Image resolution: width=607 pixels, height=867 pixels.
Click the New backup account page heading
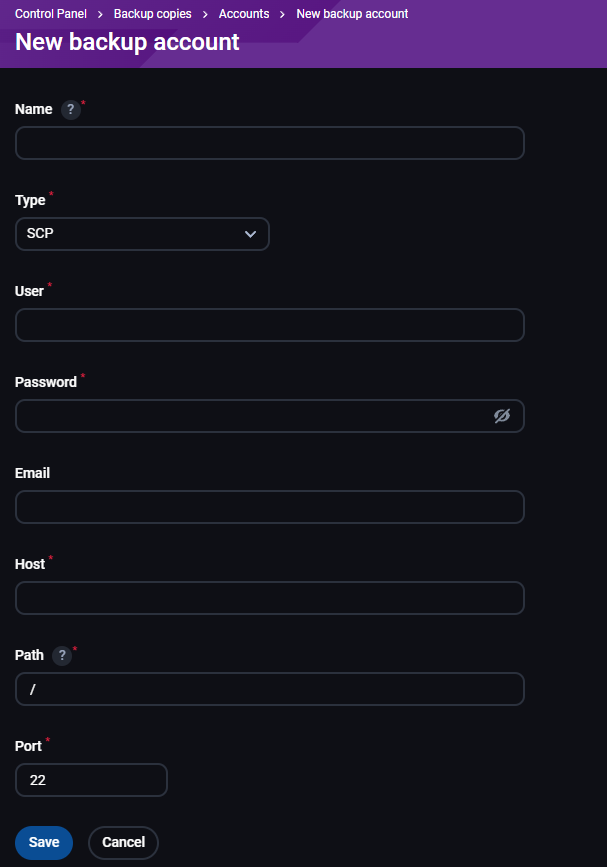[x=127, y=42]
